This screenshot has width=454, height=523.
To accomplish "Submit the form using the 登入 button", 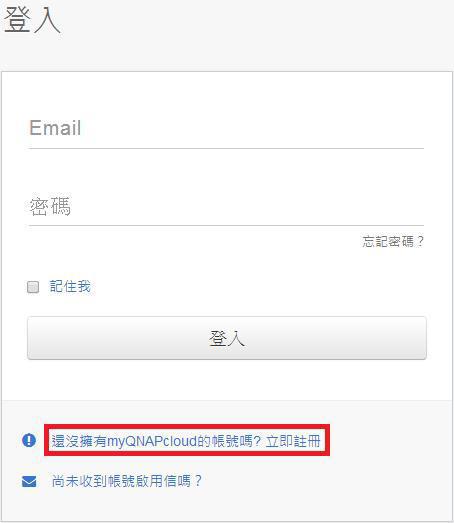I will tap(227, 338).
